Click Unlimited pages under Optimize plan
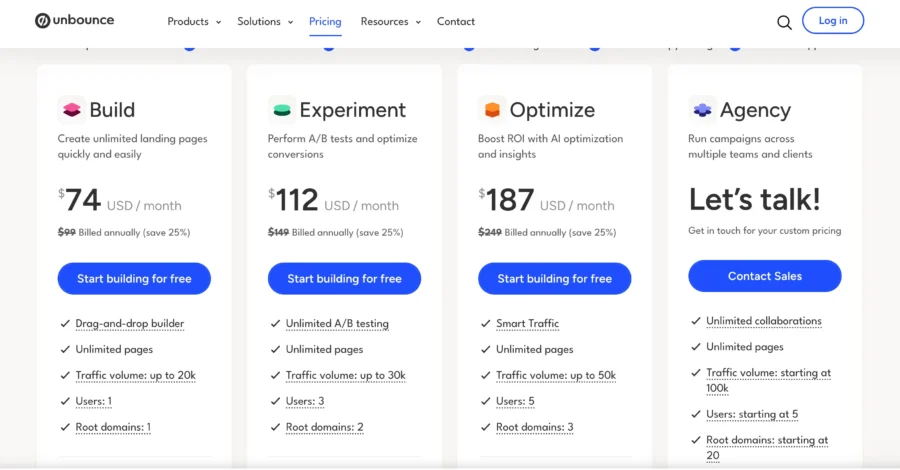This screenshot has width=900, height=470. (534, 349)
